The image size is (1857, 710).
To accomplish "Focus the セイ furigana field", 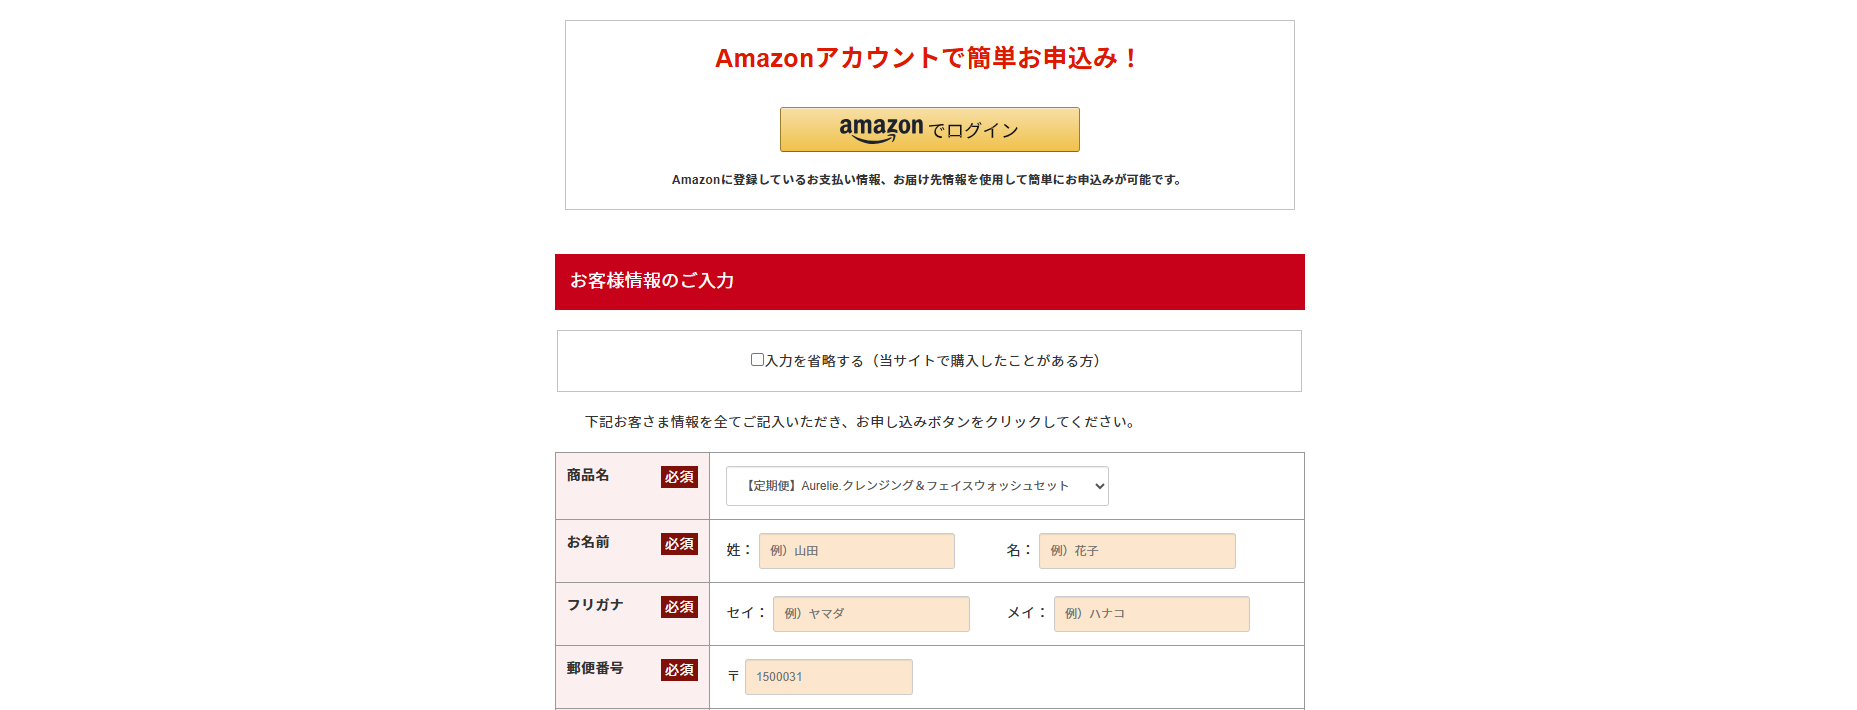I will tap(871, 614).
